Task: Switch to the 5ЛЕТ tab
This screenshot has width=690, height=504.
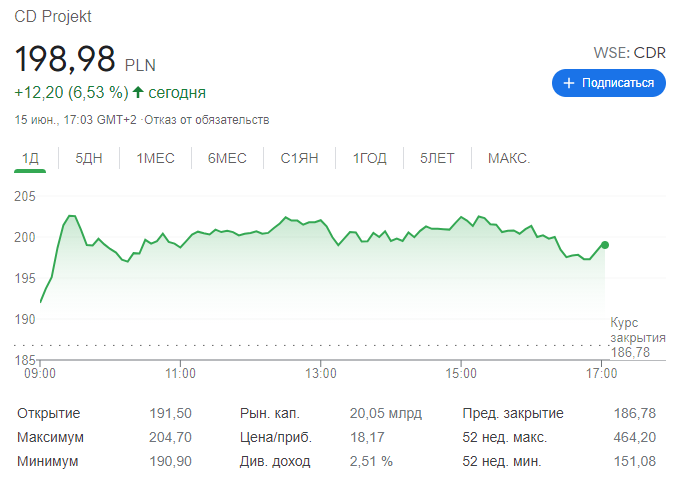Action: point(437,158)
